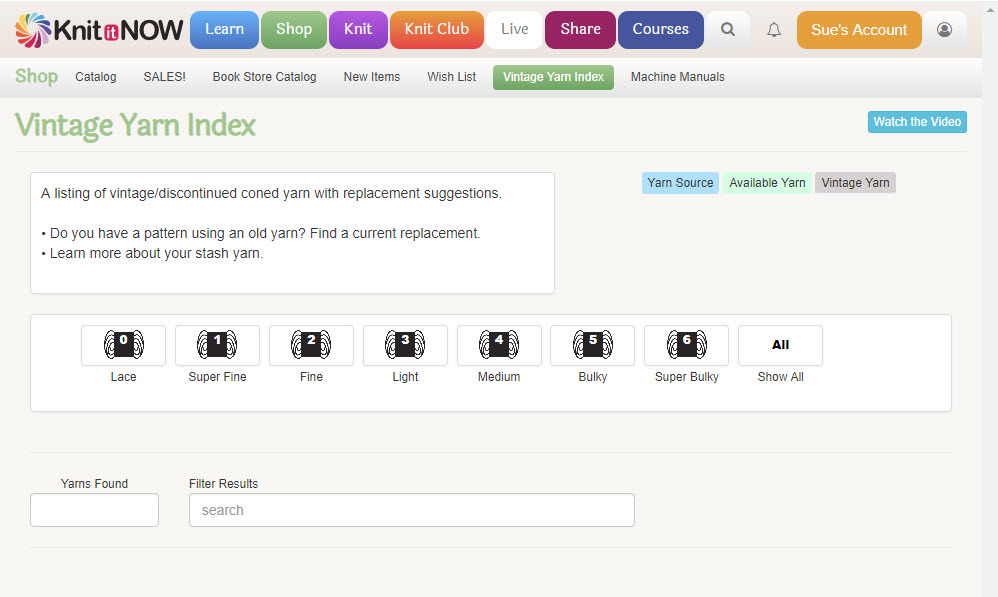Viewport: 998px width, 597px height.
Task: Click the Super Bulky label text
Action: pyautogui.click(x=687, y=377)
